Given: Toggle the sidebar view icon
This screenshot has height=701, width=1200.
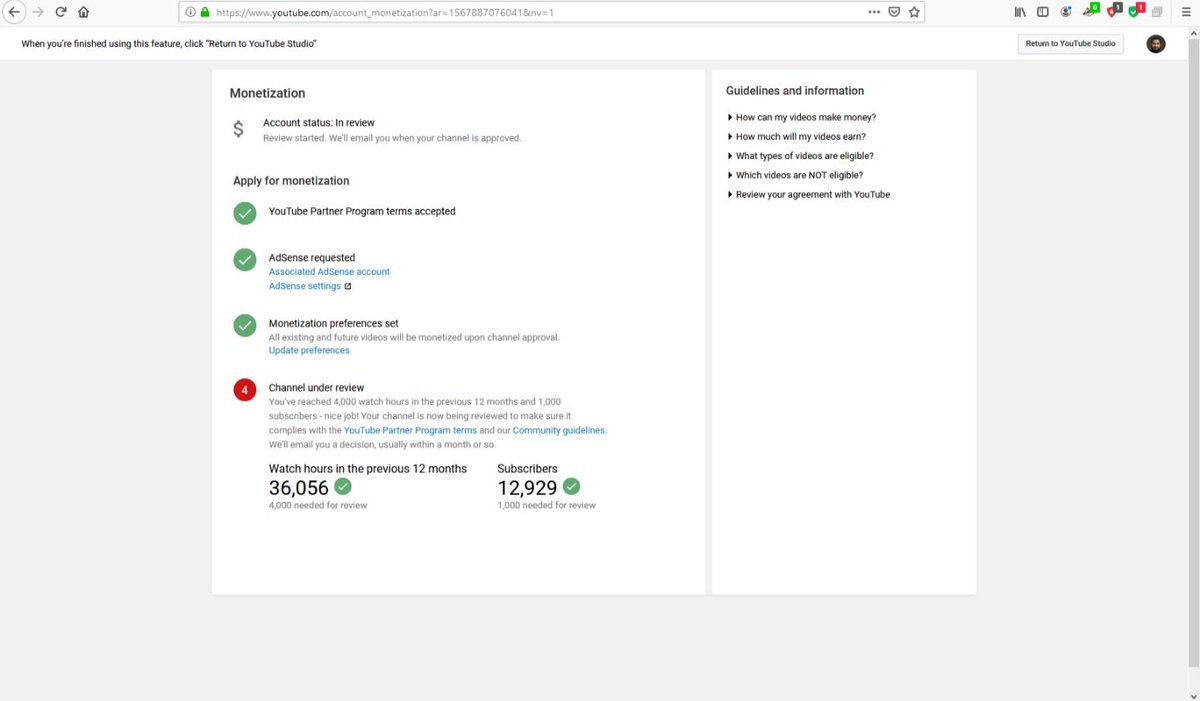Looking at the screenshot, I should click(1043, 13).
